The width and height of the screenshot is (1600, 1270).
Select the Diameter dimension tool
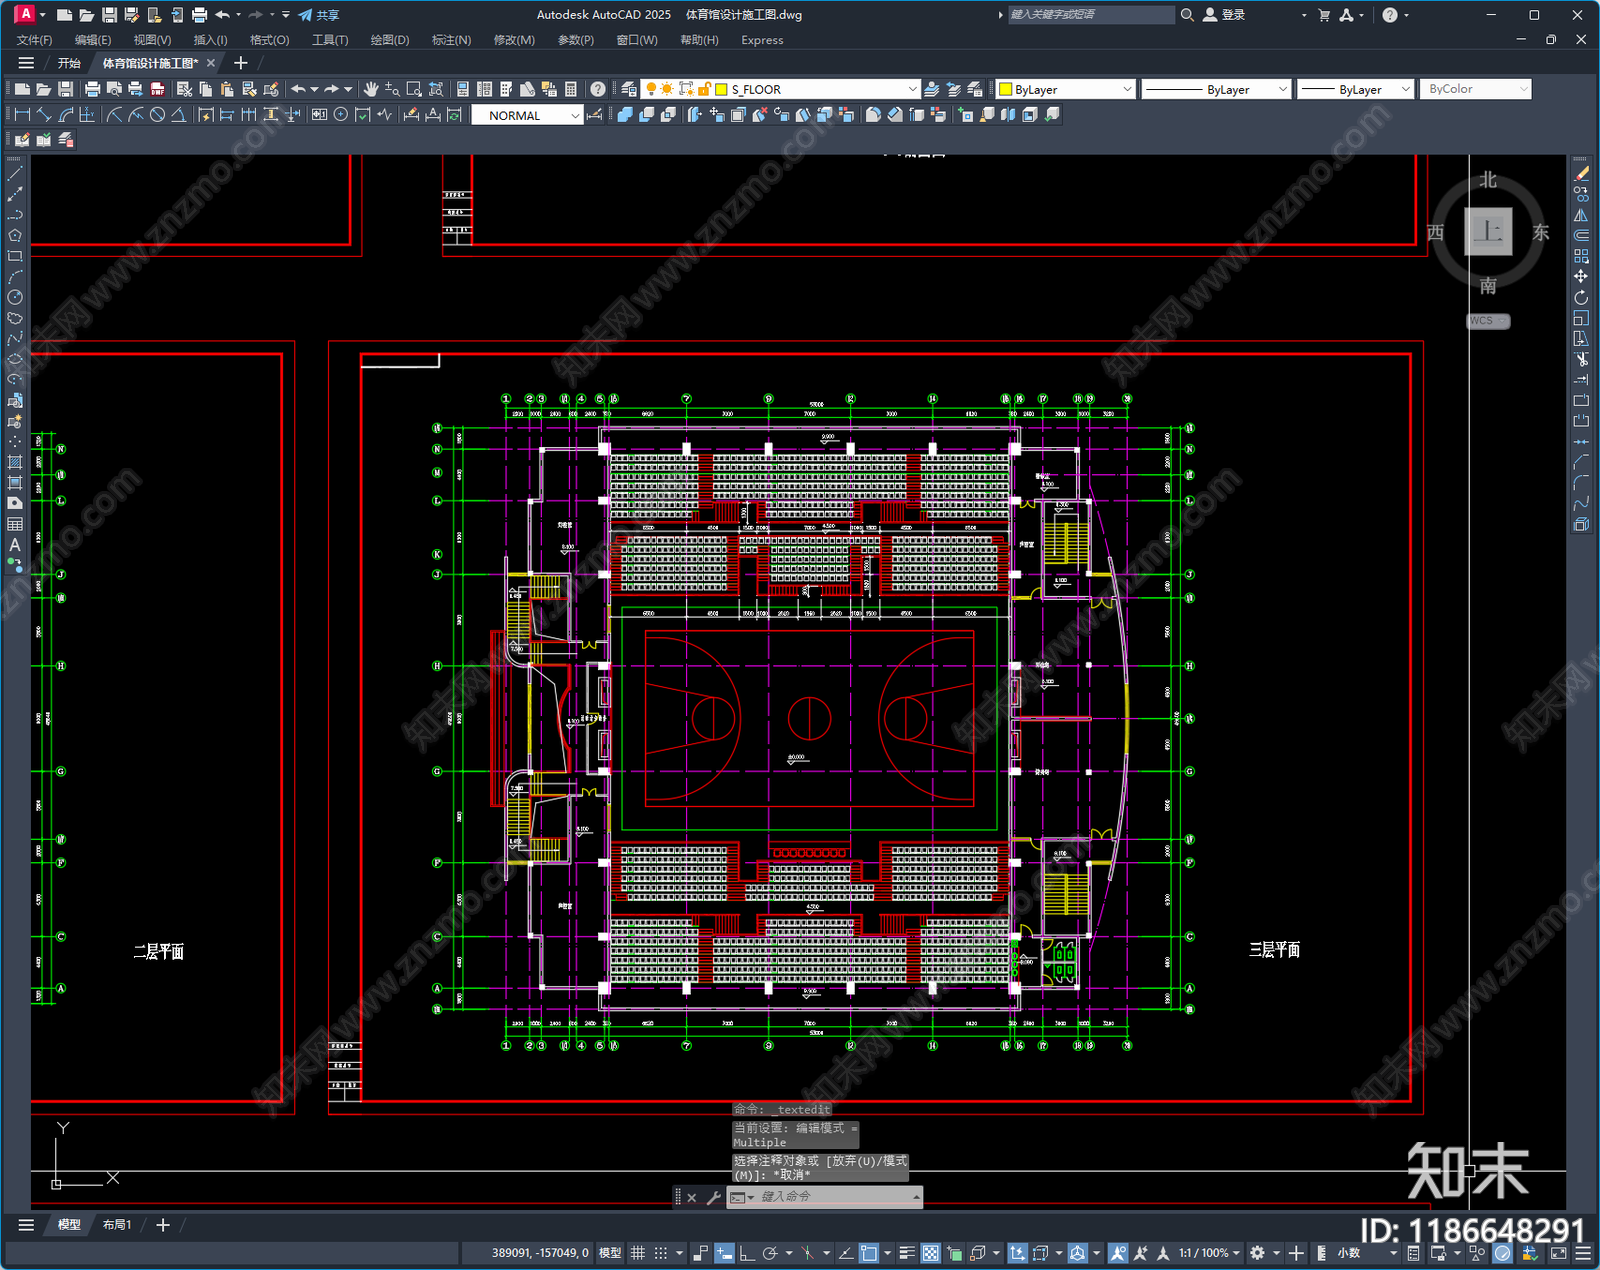[x=157, y=115]
